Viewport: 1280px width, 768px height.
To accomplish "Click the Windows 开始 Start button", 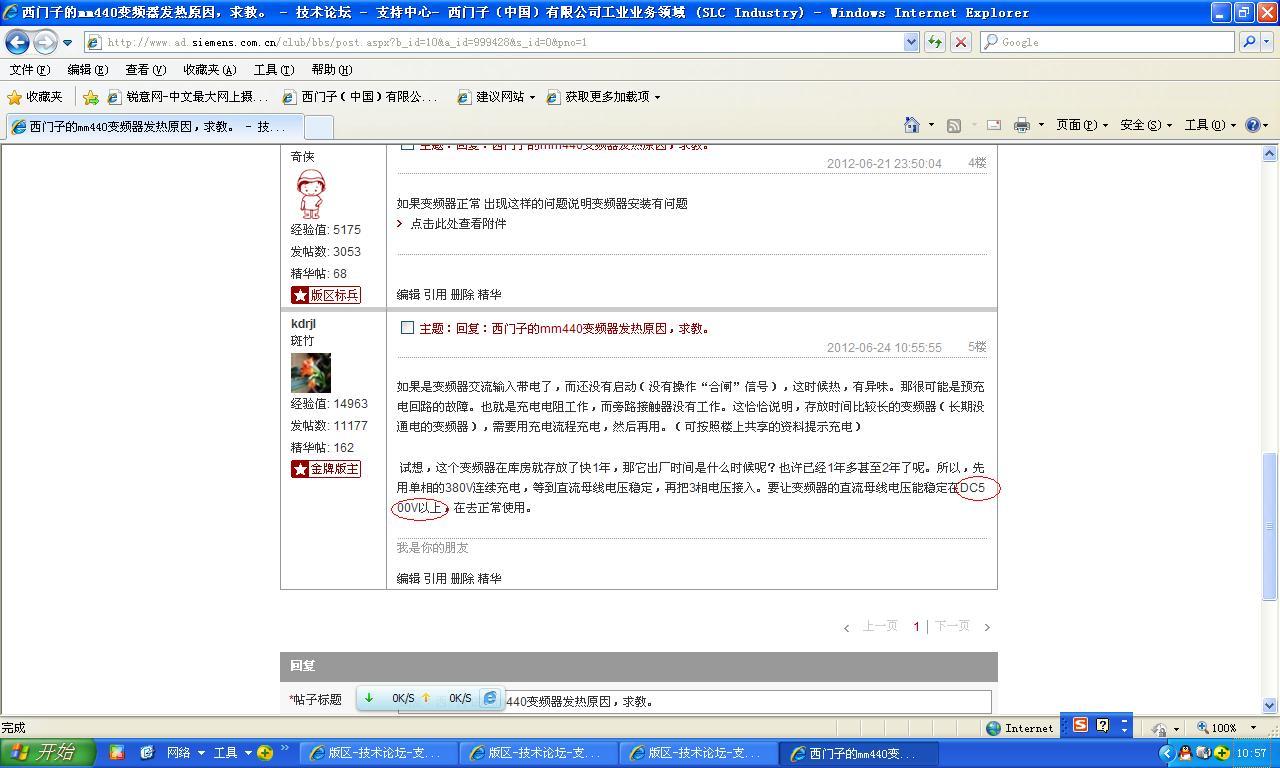I will 47,752.
